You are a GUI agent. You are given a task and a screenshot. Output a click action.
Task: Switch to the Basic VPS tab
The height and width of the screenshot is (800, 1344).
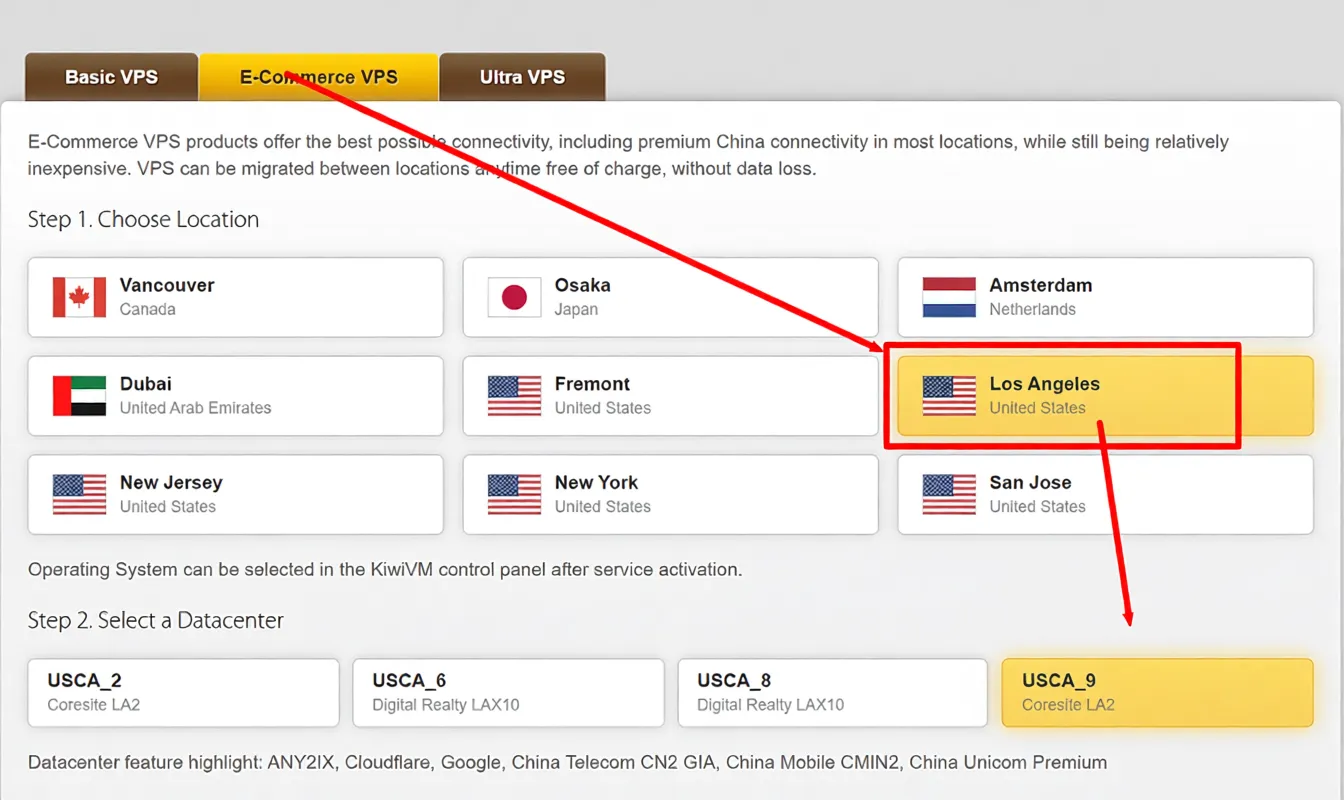111,77
